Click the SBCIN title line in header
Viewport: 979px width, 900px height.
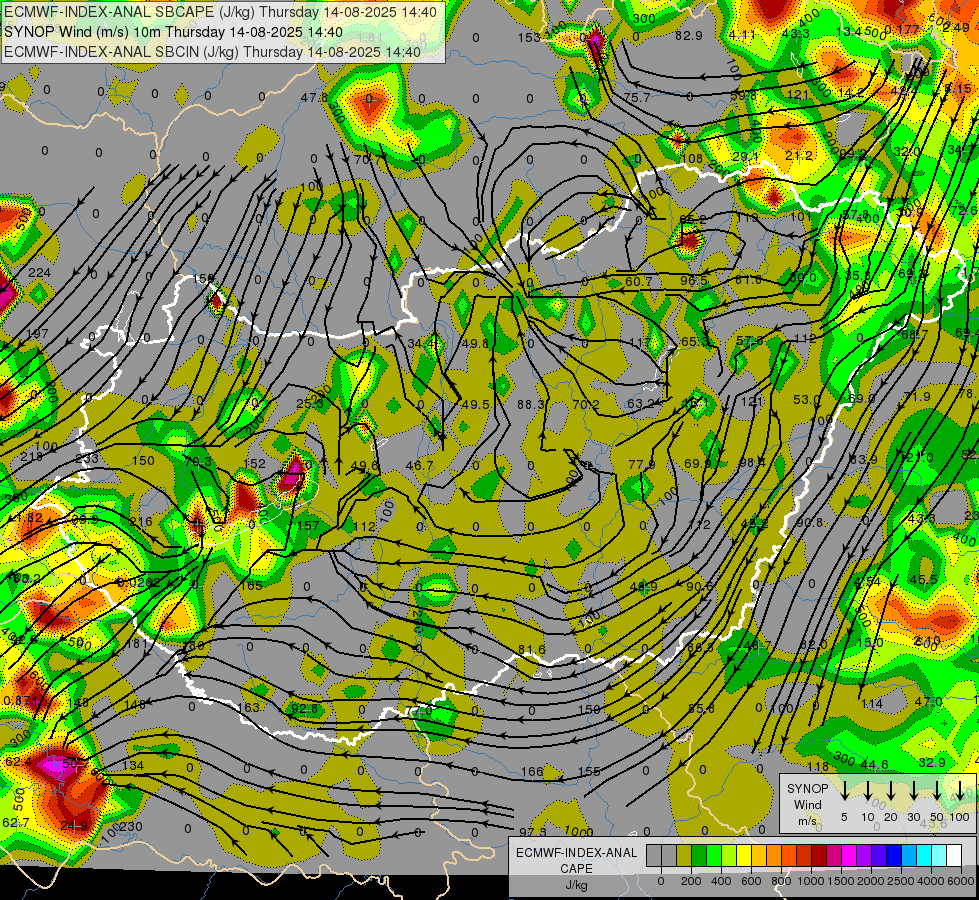pyautogui.click(x=213, y=52)
